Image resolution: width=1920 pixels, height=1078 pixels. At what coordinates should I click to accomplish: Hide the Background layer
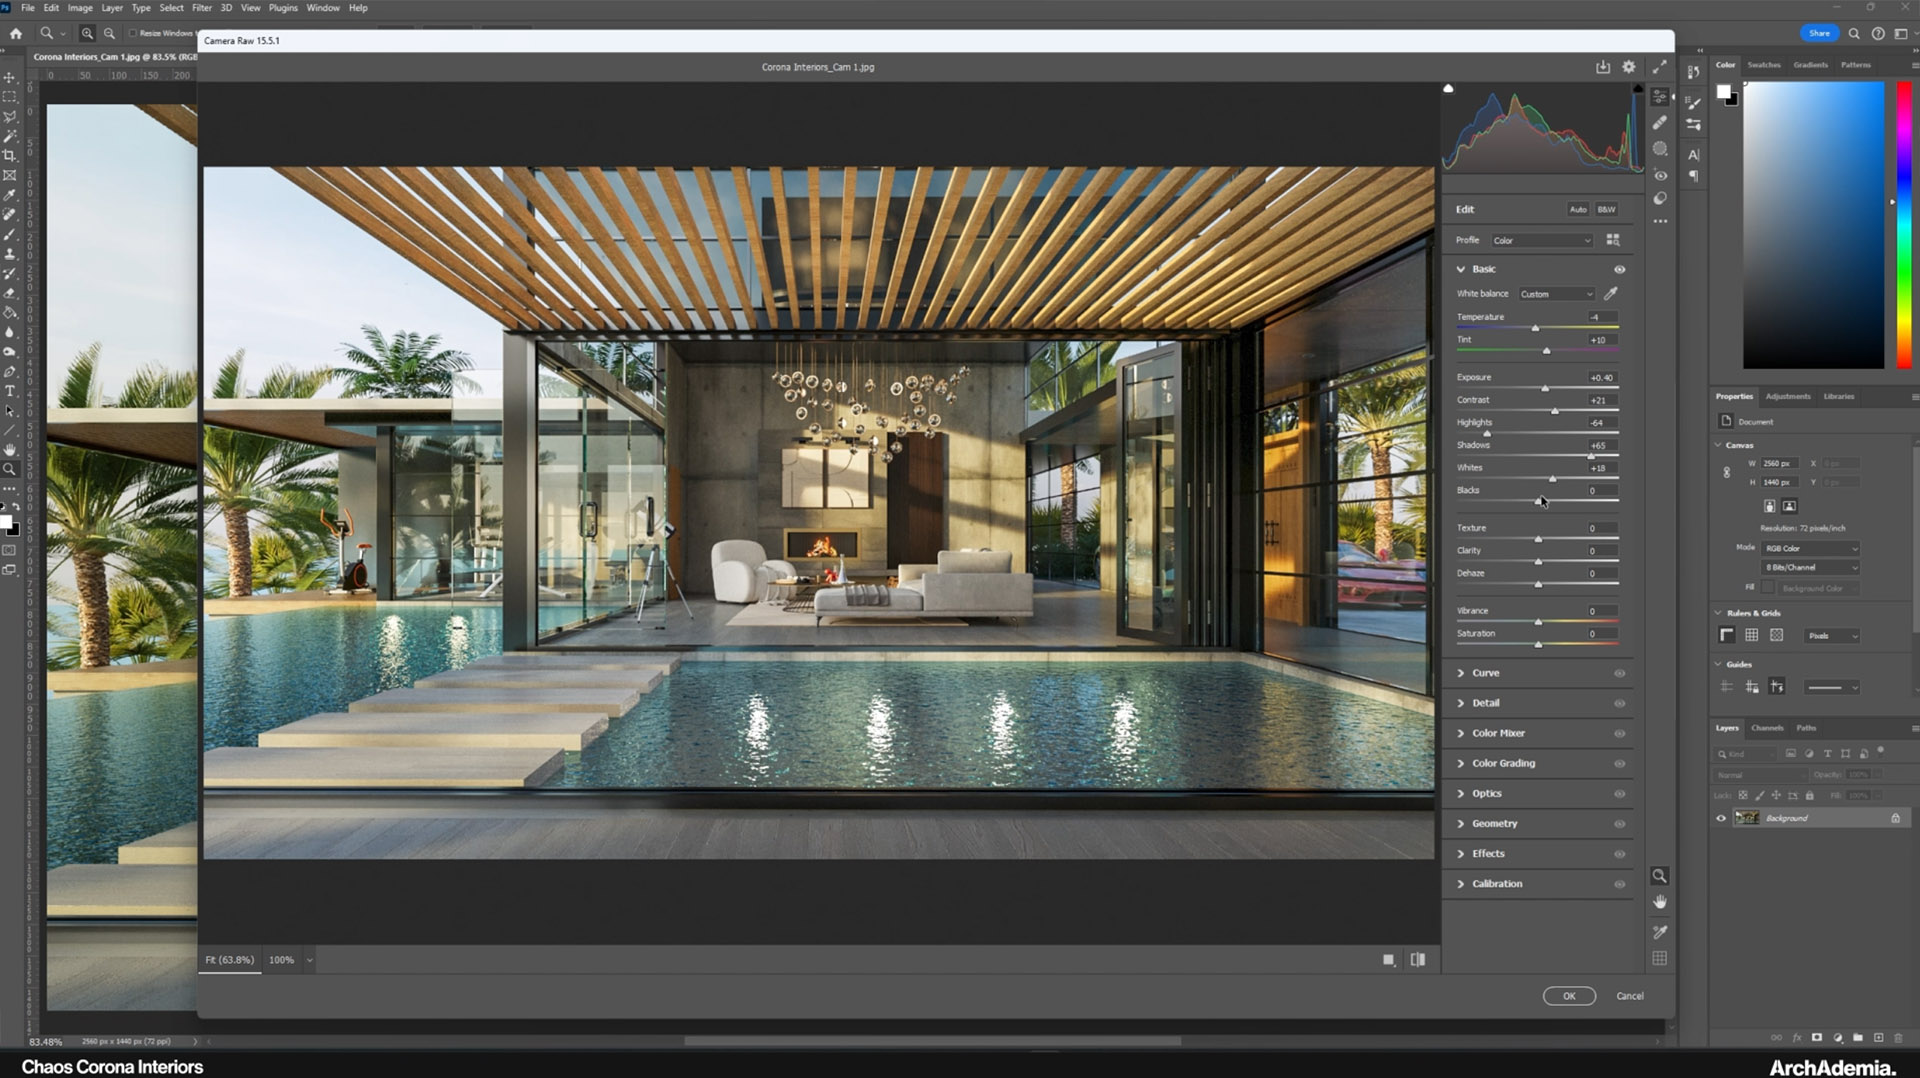pos(1721,818)
